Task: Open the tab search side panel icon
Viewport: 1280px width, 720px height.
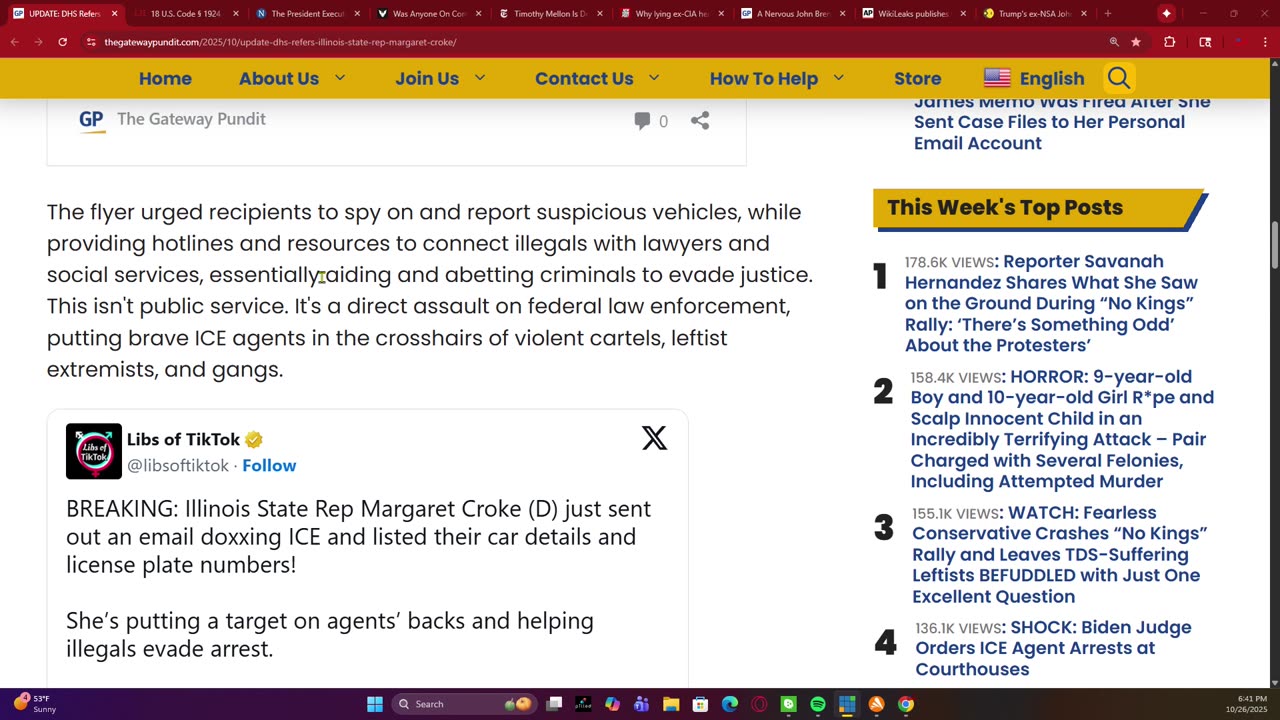Action: pyautogui.click(x=1205, y=42)
